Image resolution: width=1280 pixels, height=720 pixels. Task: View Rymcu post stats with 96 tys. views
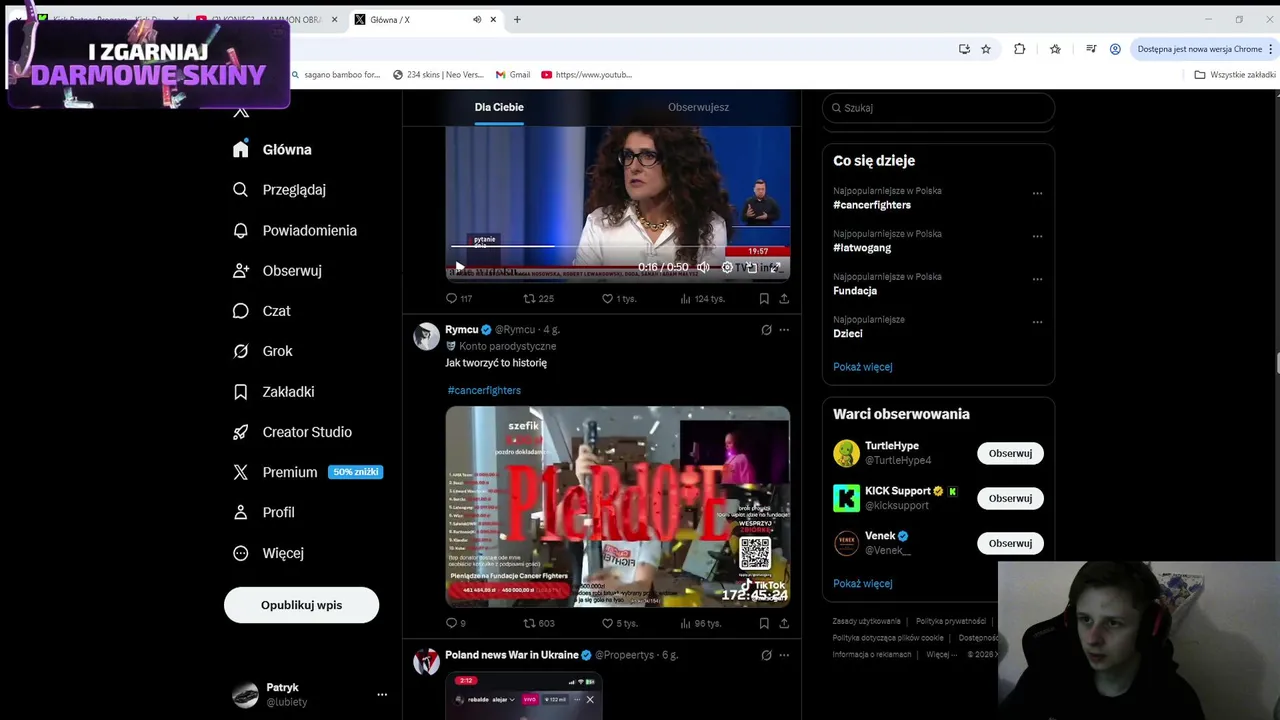700,623
